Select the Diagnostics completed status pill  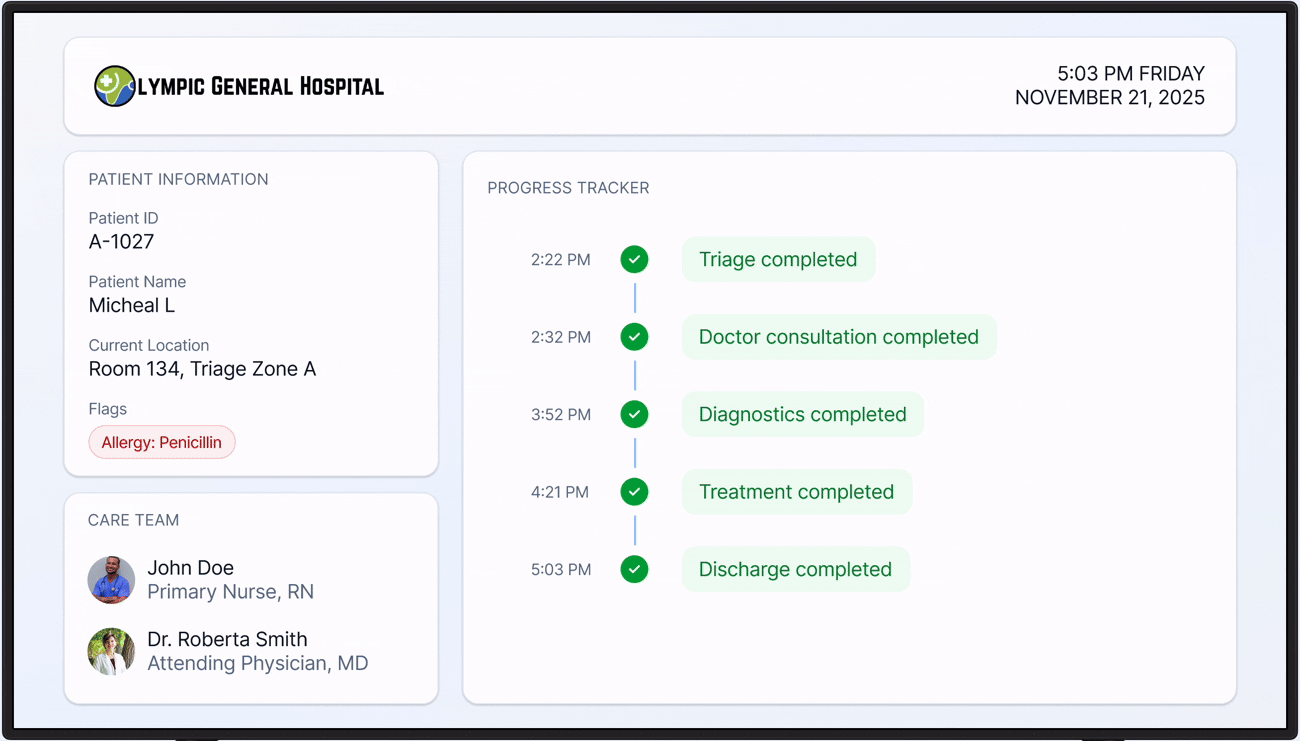(802, 414)
